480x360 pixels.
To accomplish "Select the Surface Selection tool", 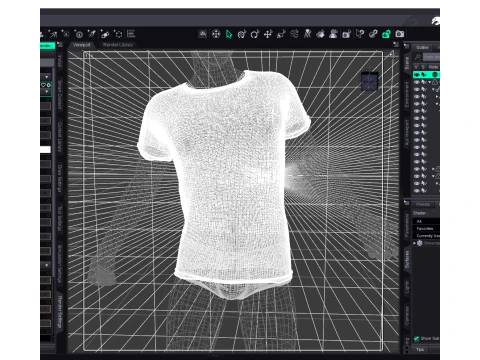I will click(x=320, y=34).
